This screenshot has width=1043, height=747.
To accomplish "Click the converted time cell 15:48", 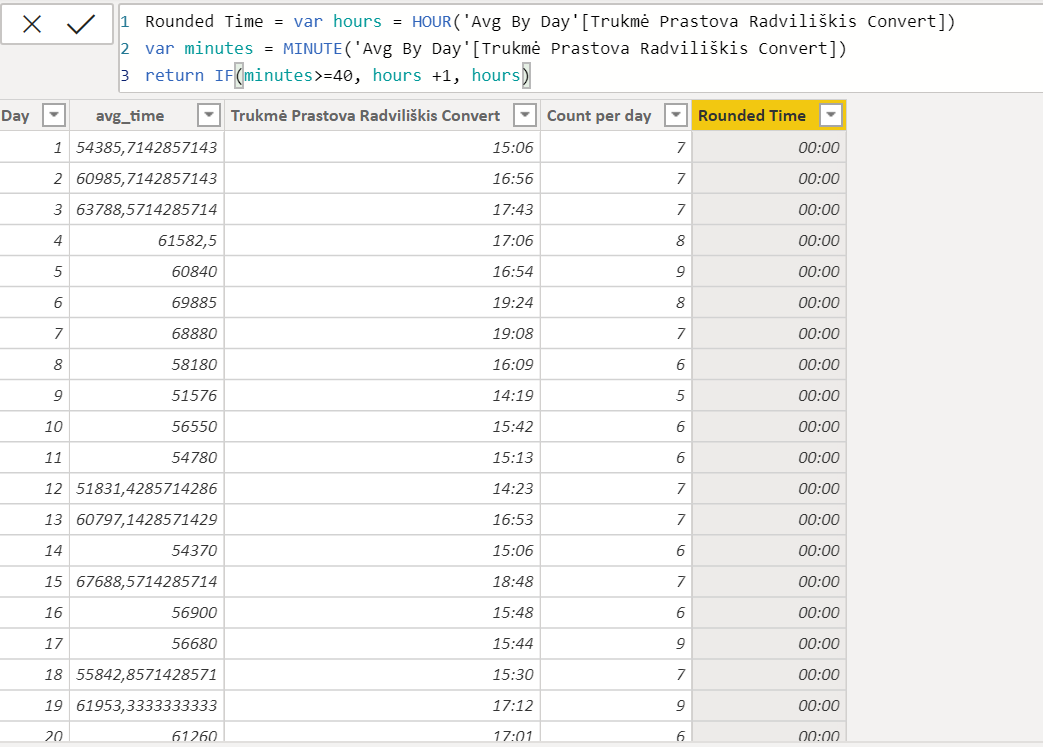I will [x=382, y=613].
